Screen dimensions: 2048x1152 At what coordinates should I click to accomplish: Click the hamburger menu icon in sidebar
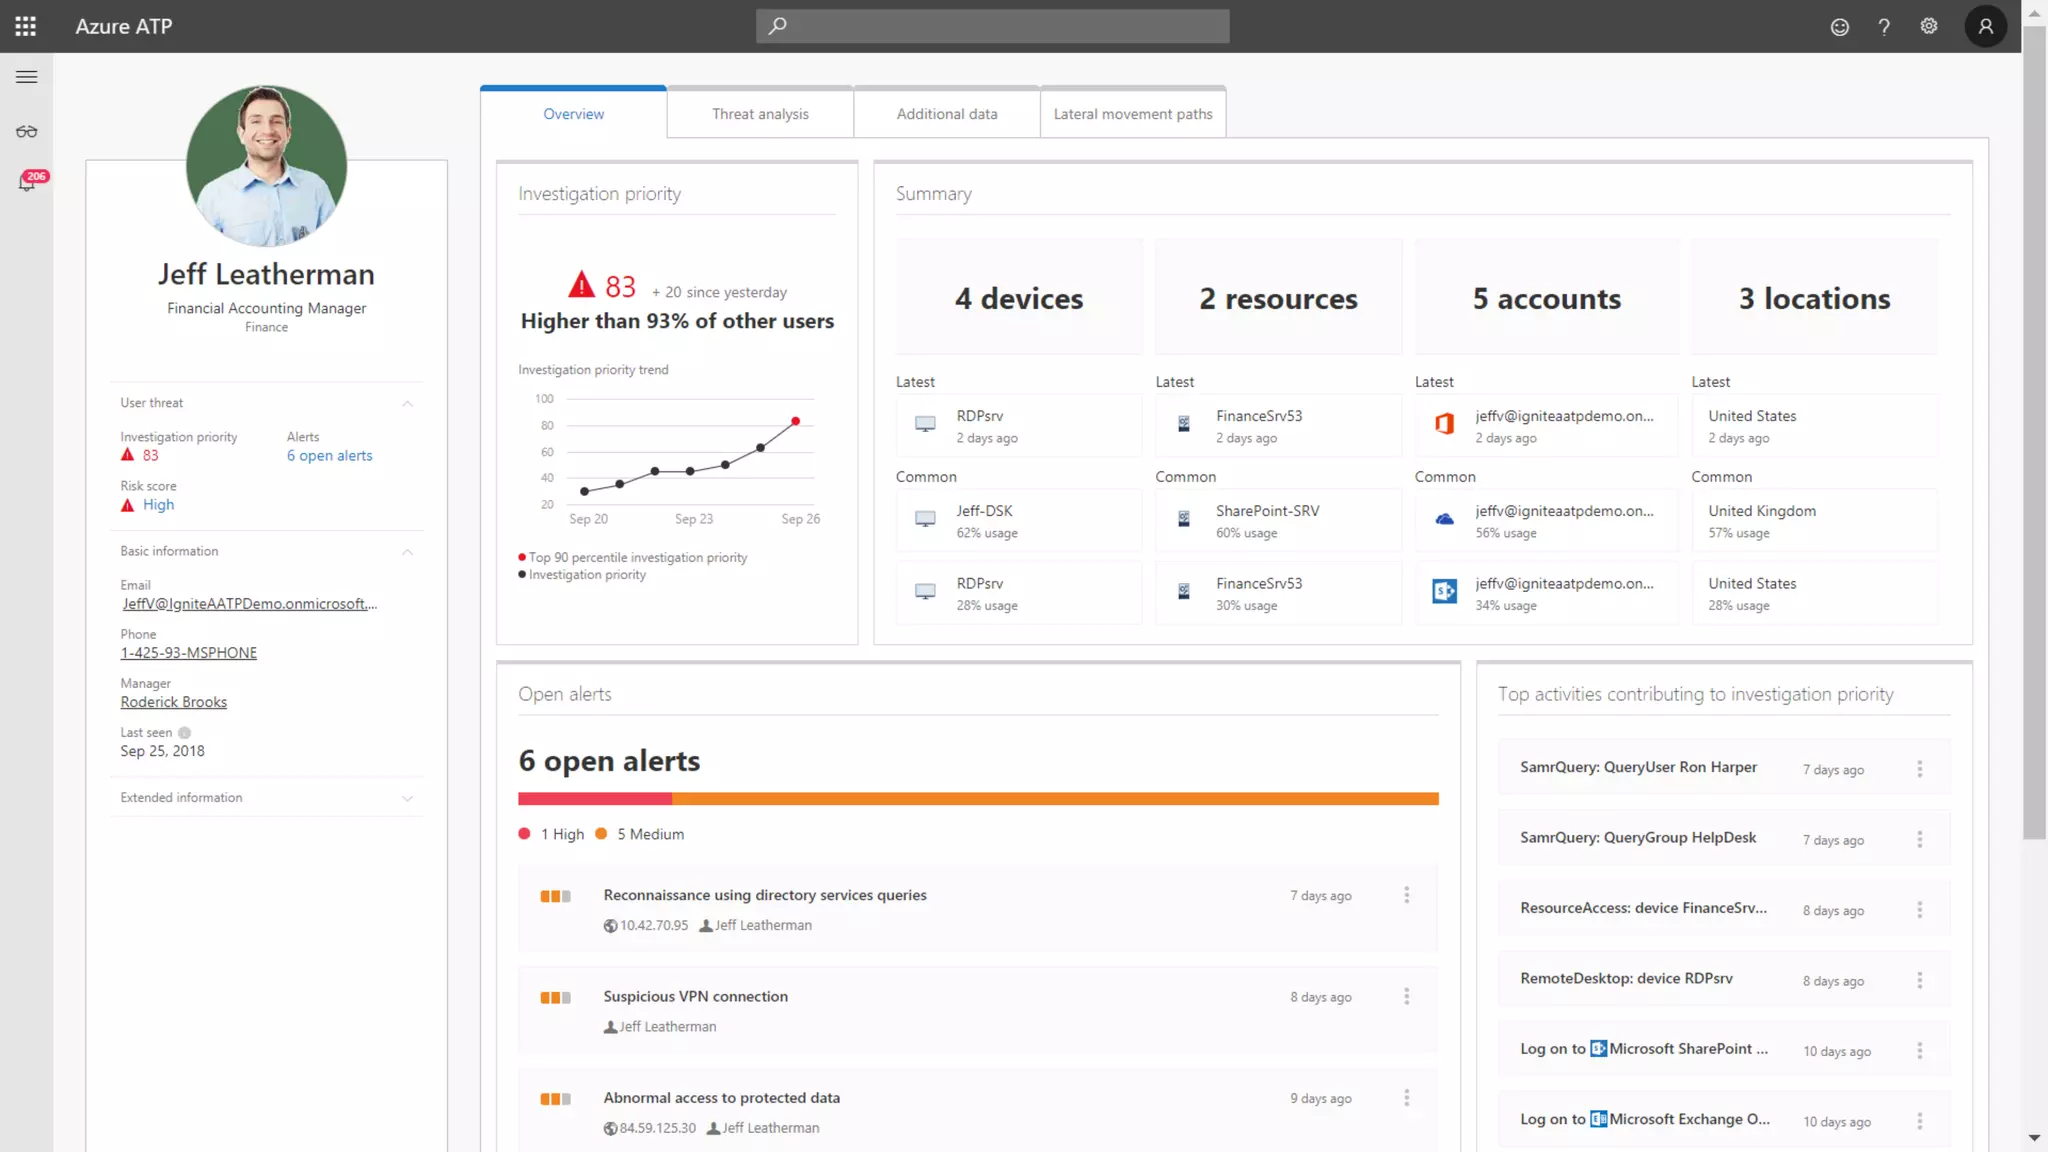[27, 77]
